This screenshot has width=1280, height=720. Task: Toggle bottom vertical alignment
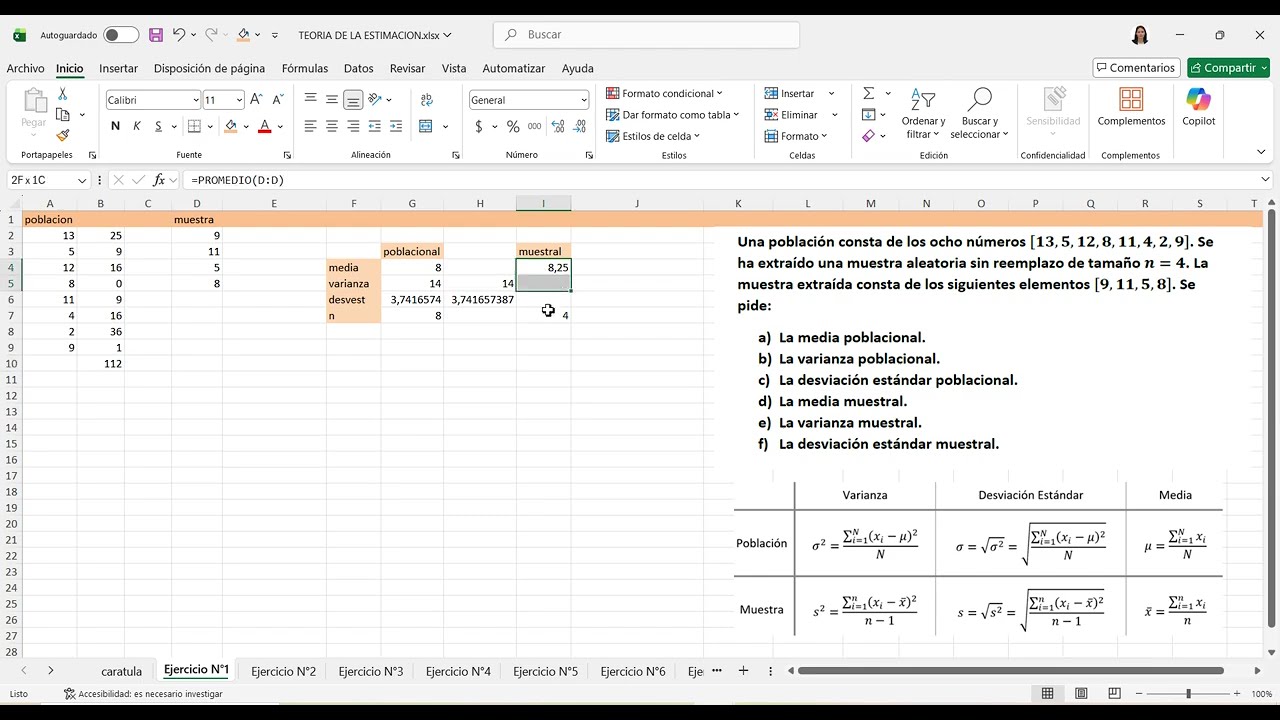353,100
